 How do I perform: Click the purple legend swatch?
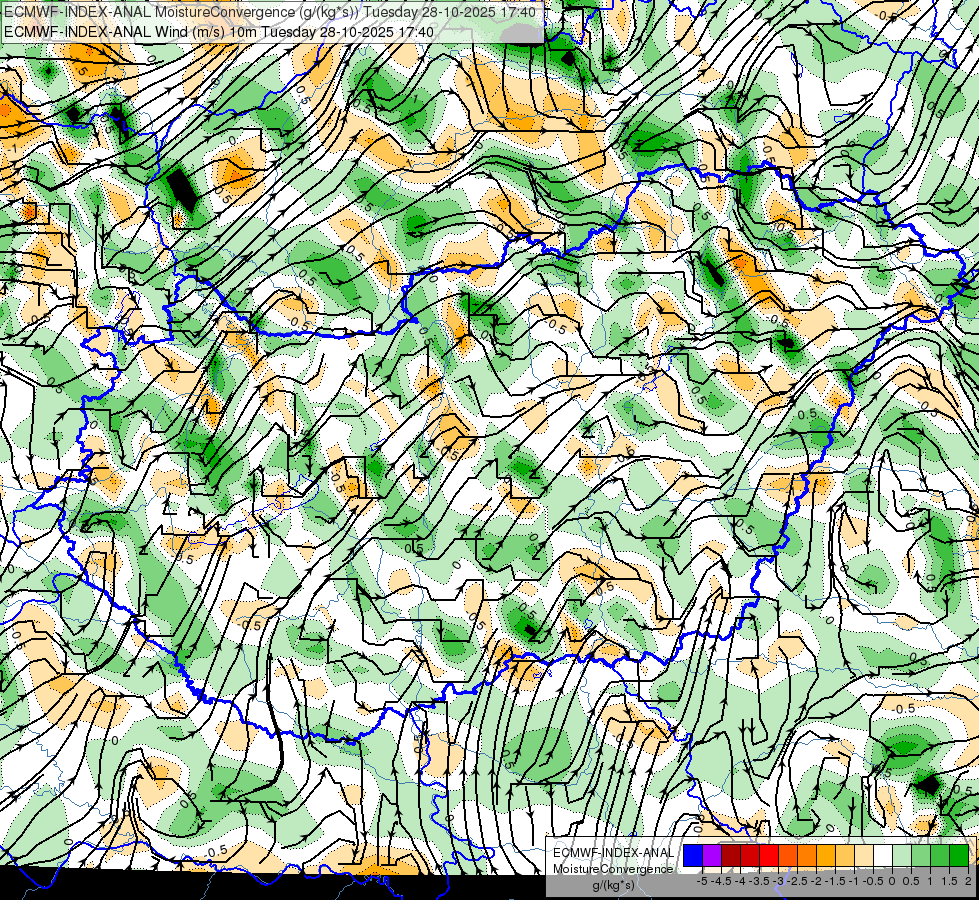712,856
